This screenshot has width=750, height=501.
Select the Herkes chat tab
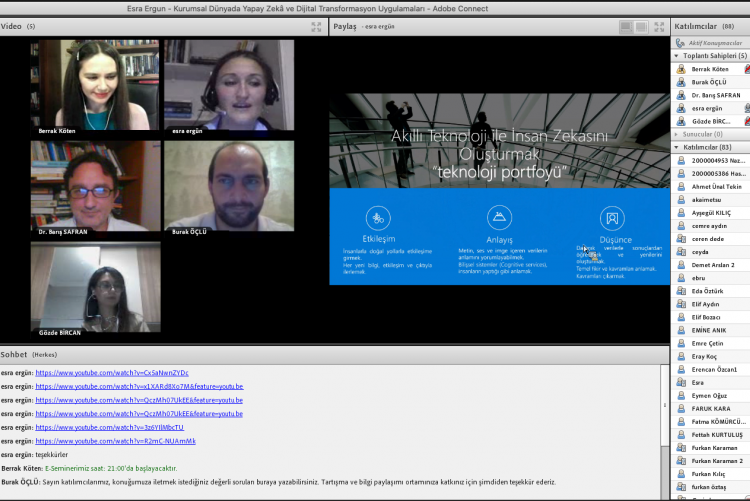45,354
